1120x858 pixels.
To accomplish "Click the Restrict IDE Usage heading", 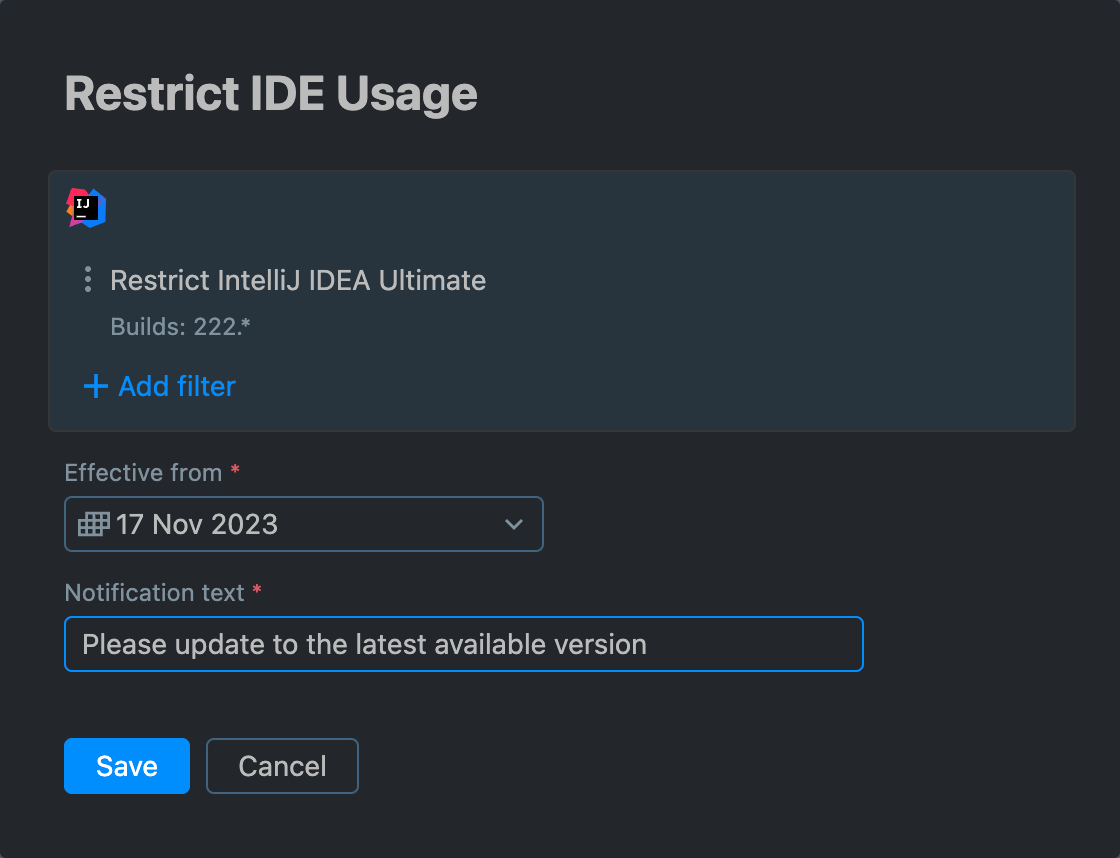I will click(x=271, y=93).
